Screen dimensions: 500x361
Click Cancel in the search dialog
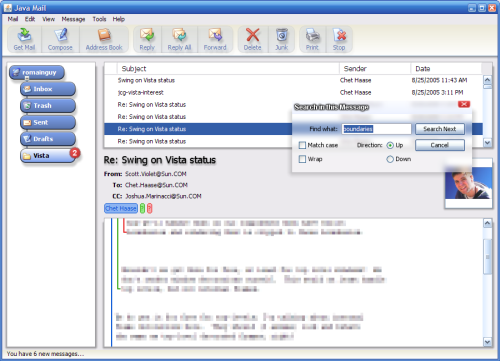coord(440,145)
